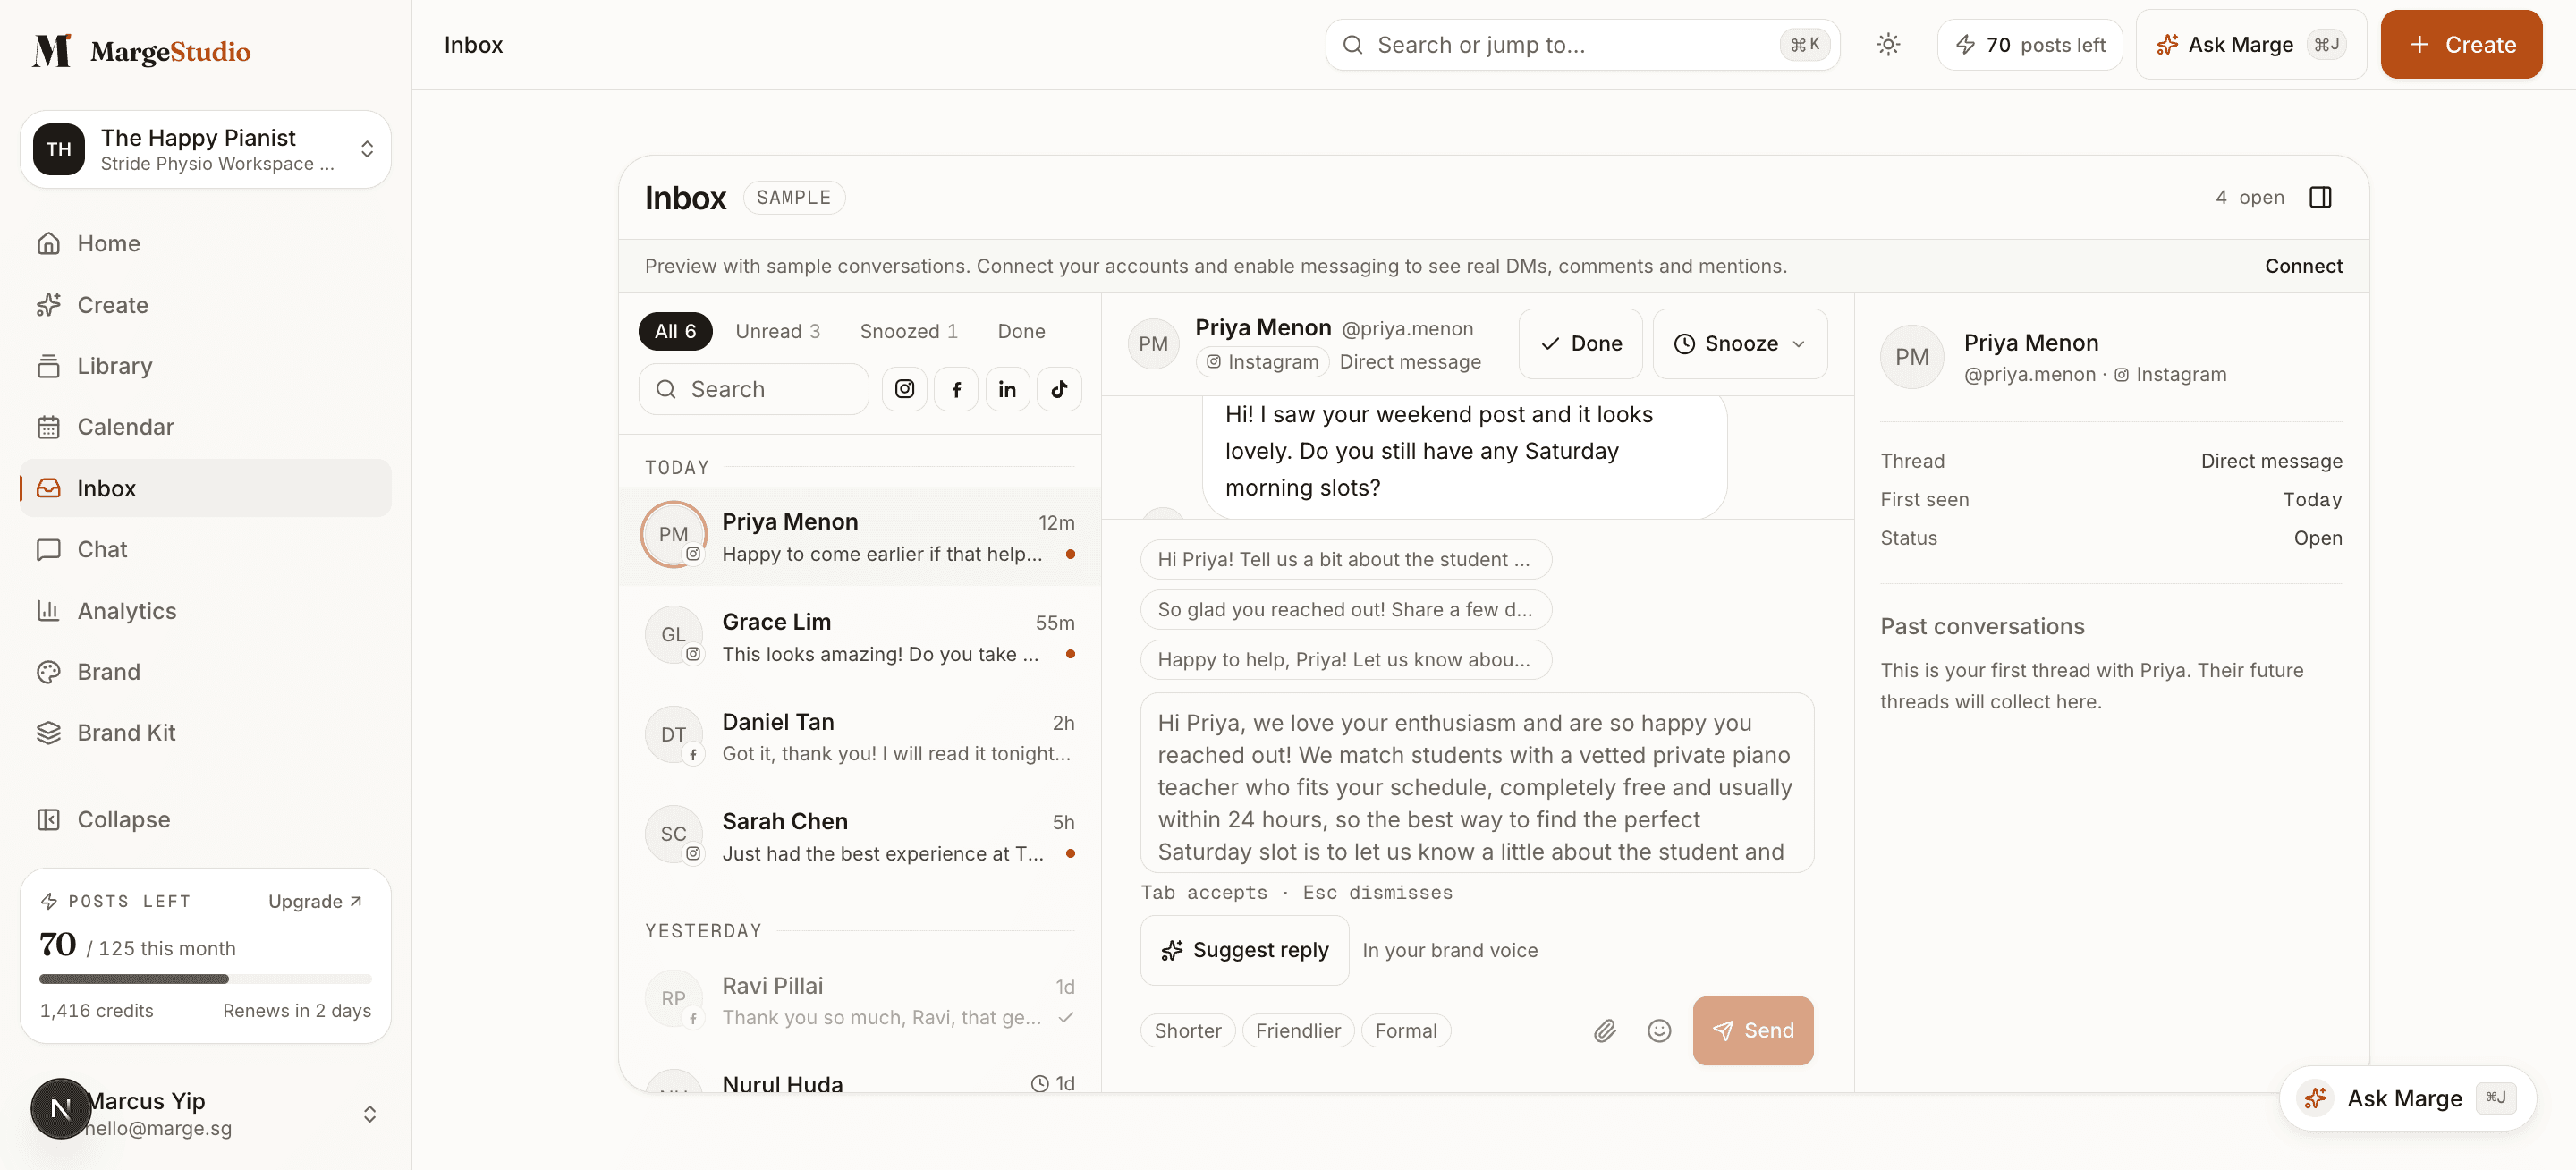Click the Inbox breadcrumb title in top bar
Viewport: 2576px width, 1170px height.
tap(473, 44)
